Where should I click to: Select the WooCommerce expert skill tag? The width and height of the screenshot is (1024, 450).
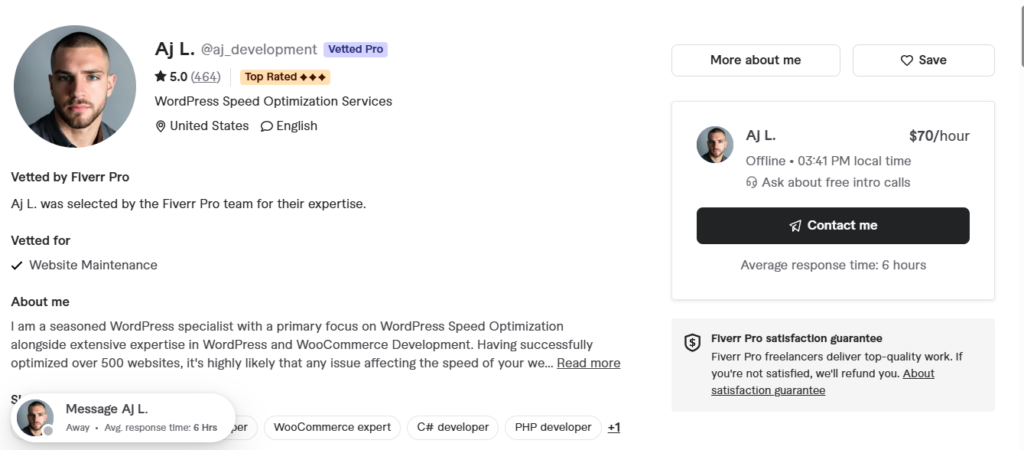332,428
